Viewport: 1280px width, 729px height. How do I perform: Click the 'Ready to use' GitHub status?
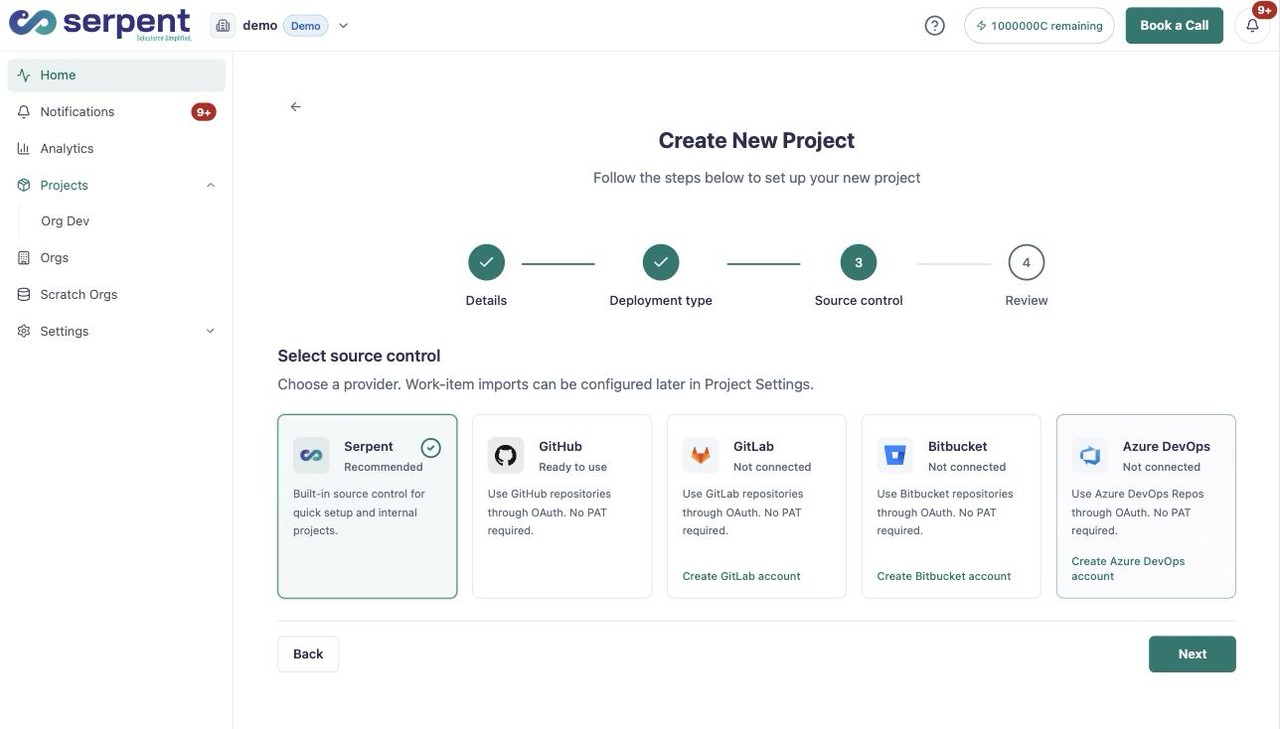[573, 467]
